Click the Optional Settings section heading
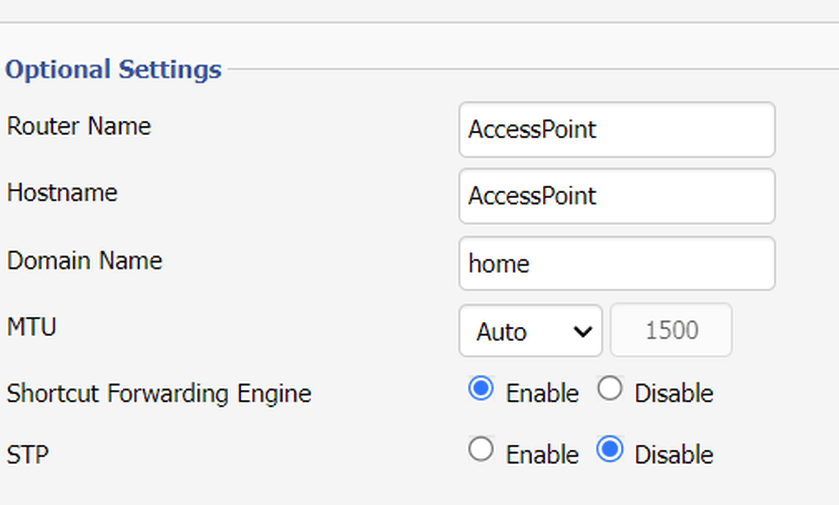839x505 pixels. click(x=113, y=70)
